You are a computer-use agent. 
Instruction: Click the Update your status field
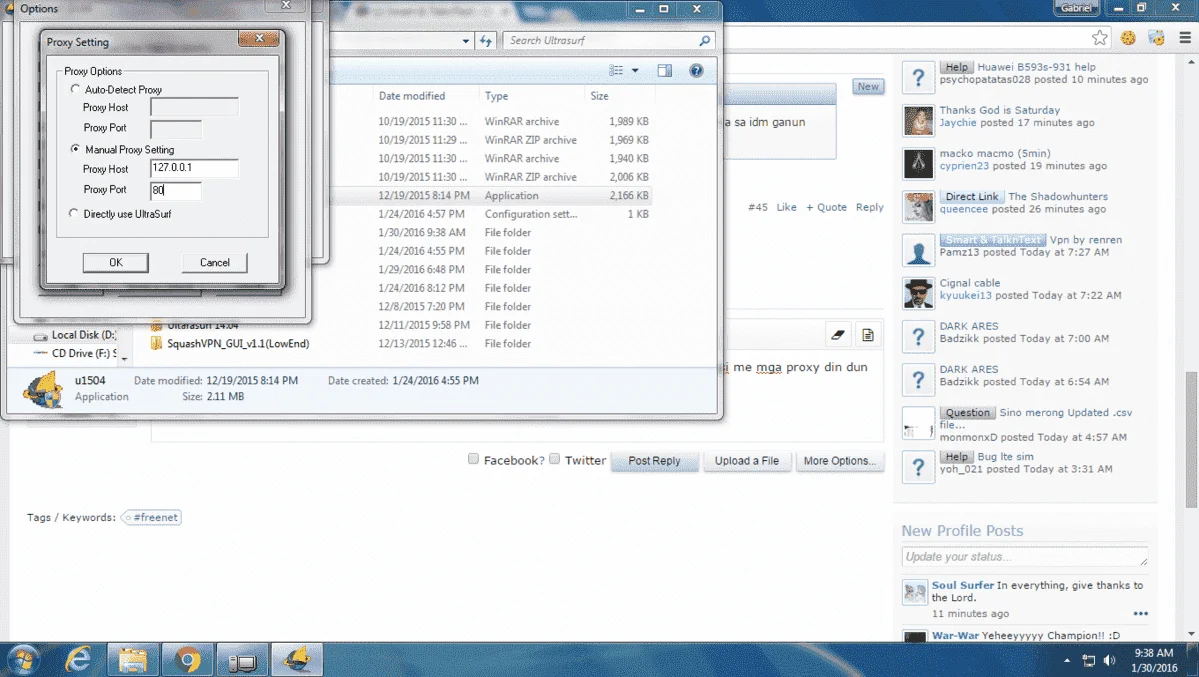[1025, 557]
